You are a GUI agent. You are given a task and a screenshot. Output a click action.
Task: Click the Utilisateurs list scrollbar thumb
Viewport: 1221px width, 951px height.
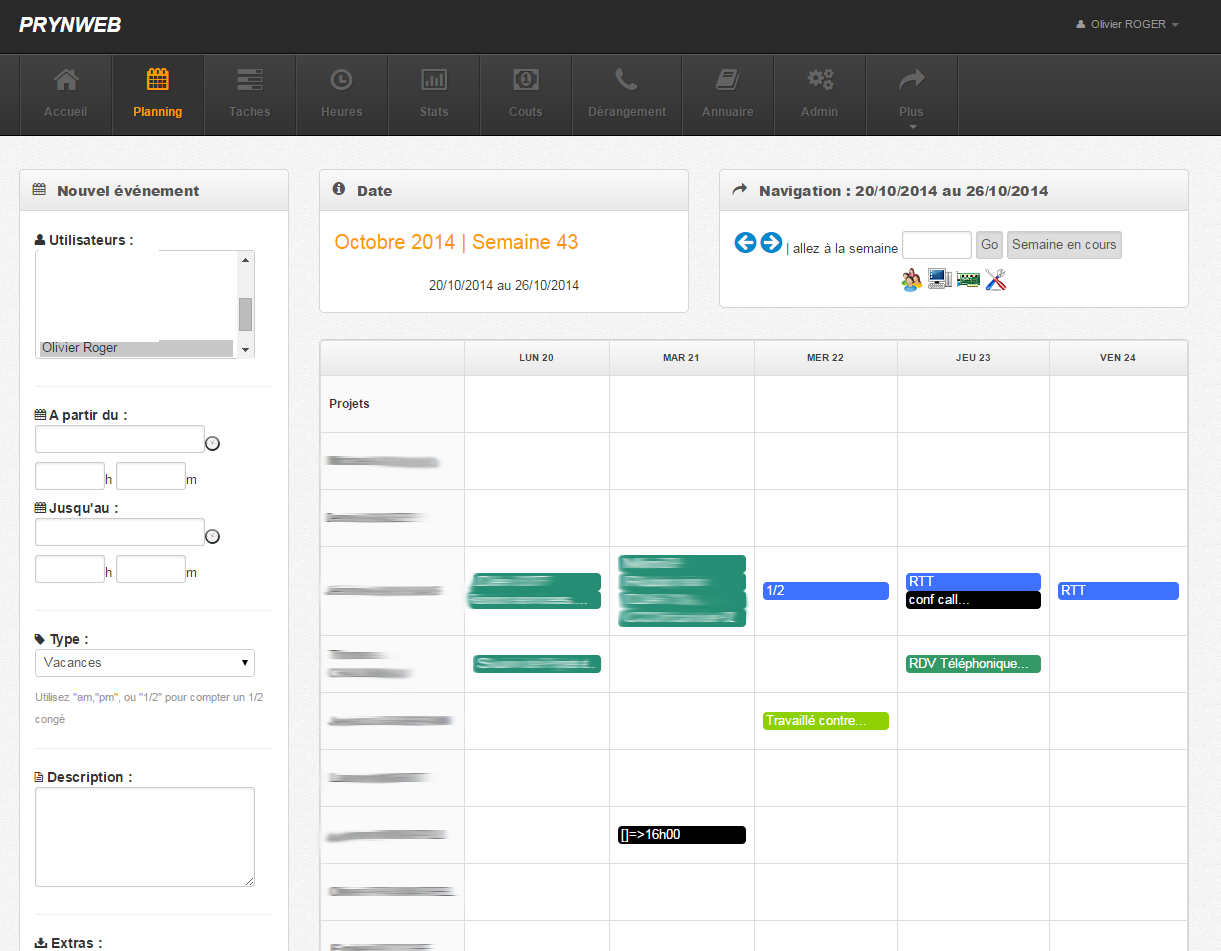click(x=245, y=314)
